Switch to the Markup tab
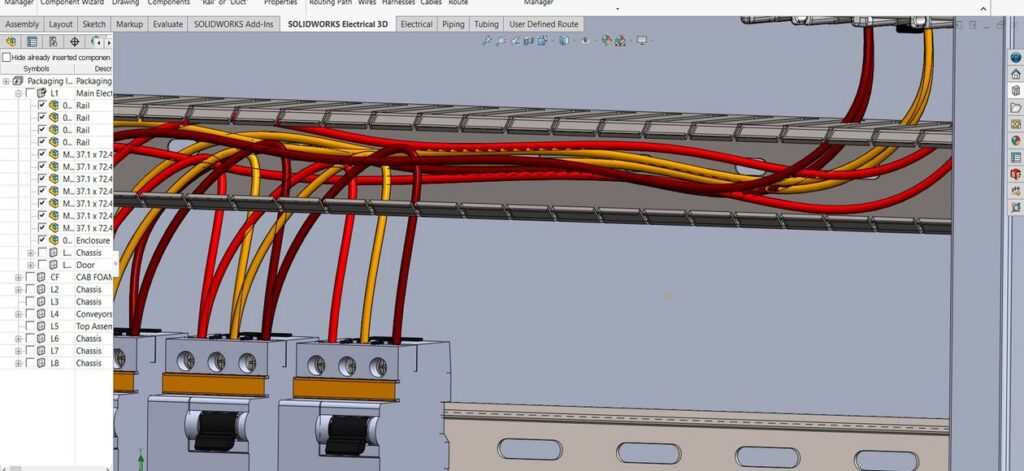The height and width of the screenshot is (471, 1024). pos(129,24)
